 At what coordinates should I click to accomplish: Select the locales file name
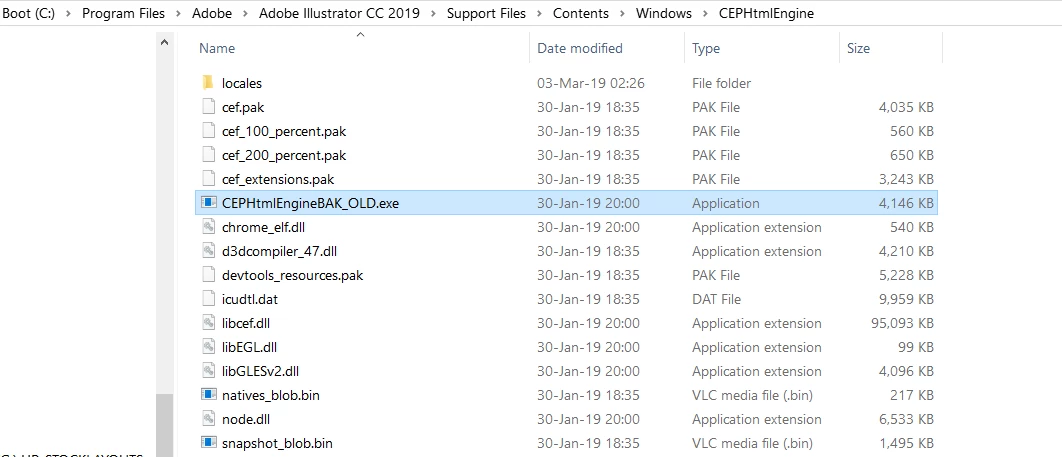pos(242,83)
